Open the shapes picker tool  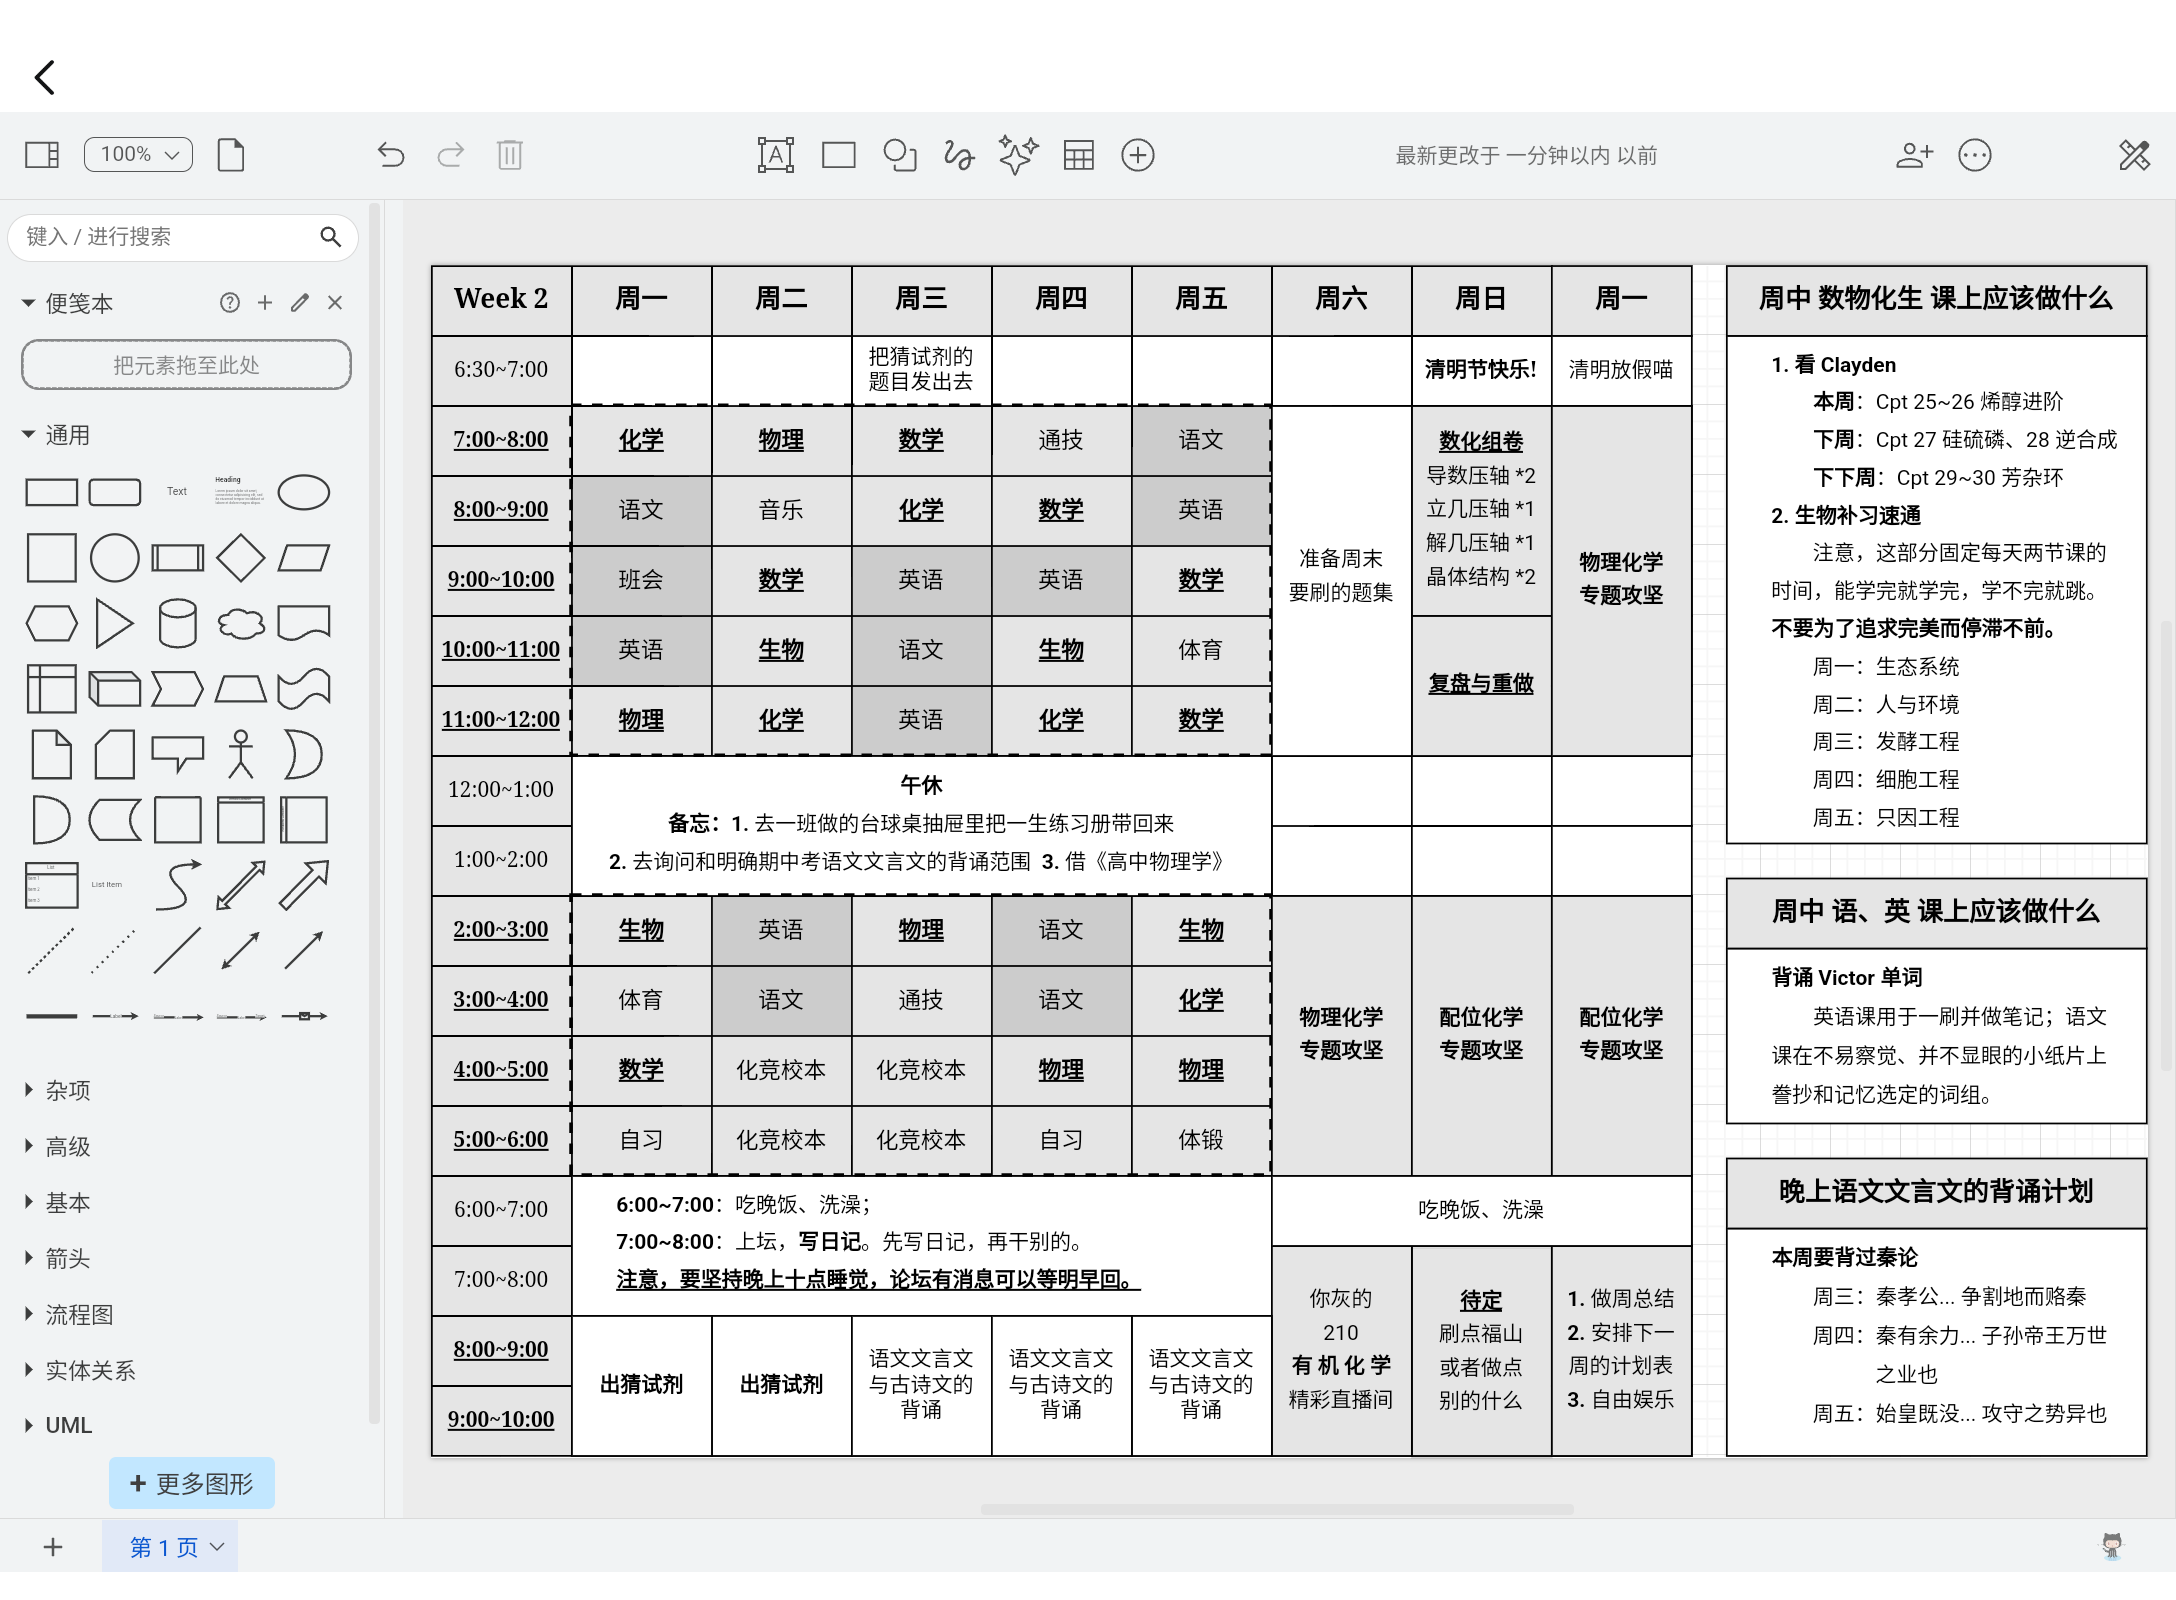point(899,155)
